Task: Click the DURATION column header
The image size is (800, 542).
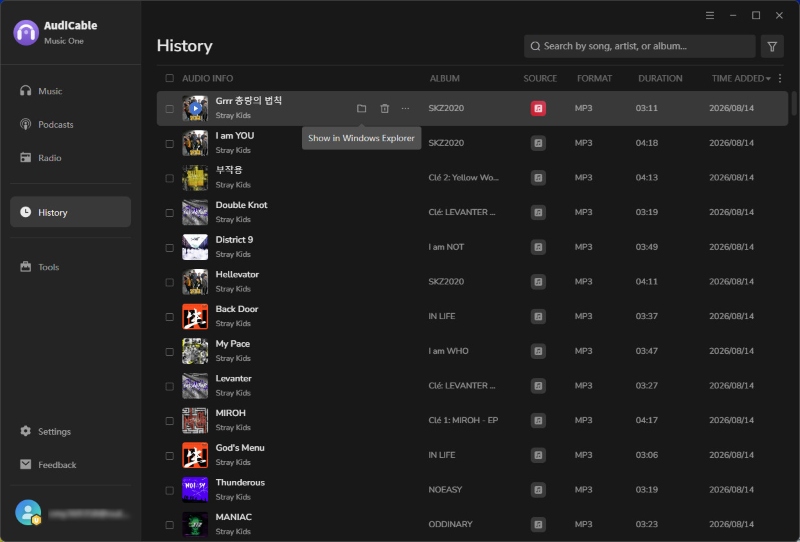Action: (660, 79)
